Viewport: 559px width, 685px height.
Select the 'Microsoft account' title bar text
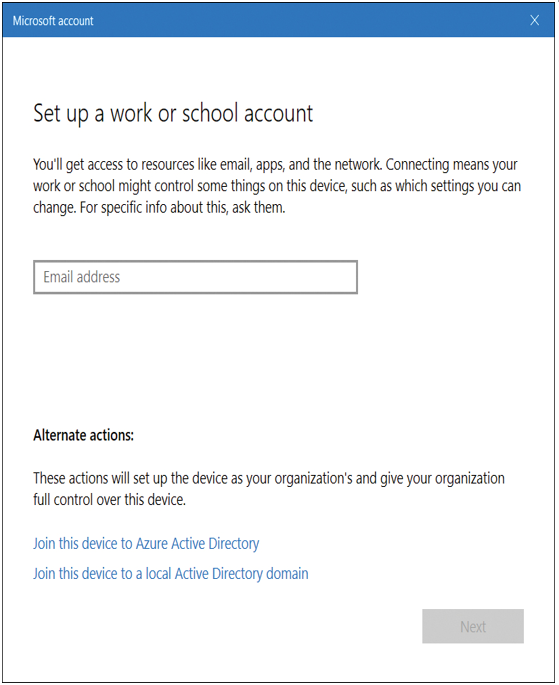point(53,21)
